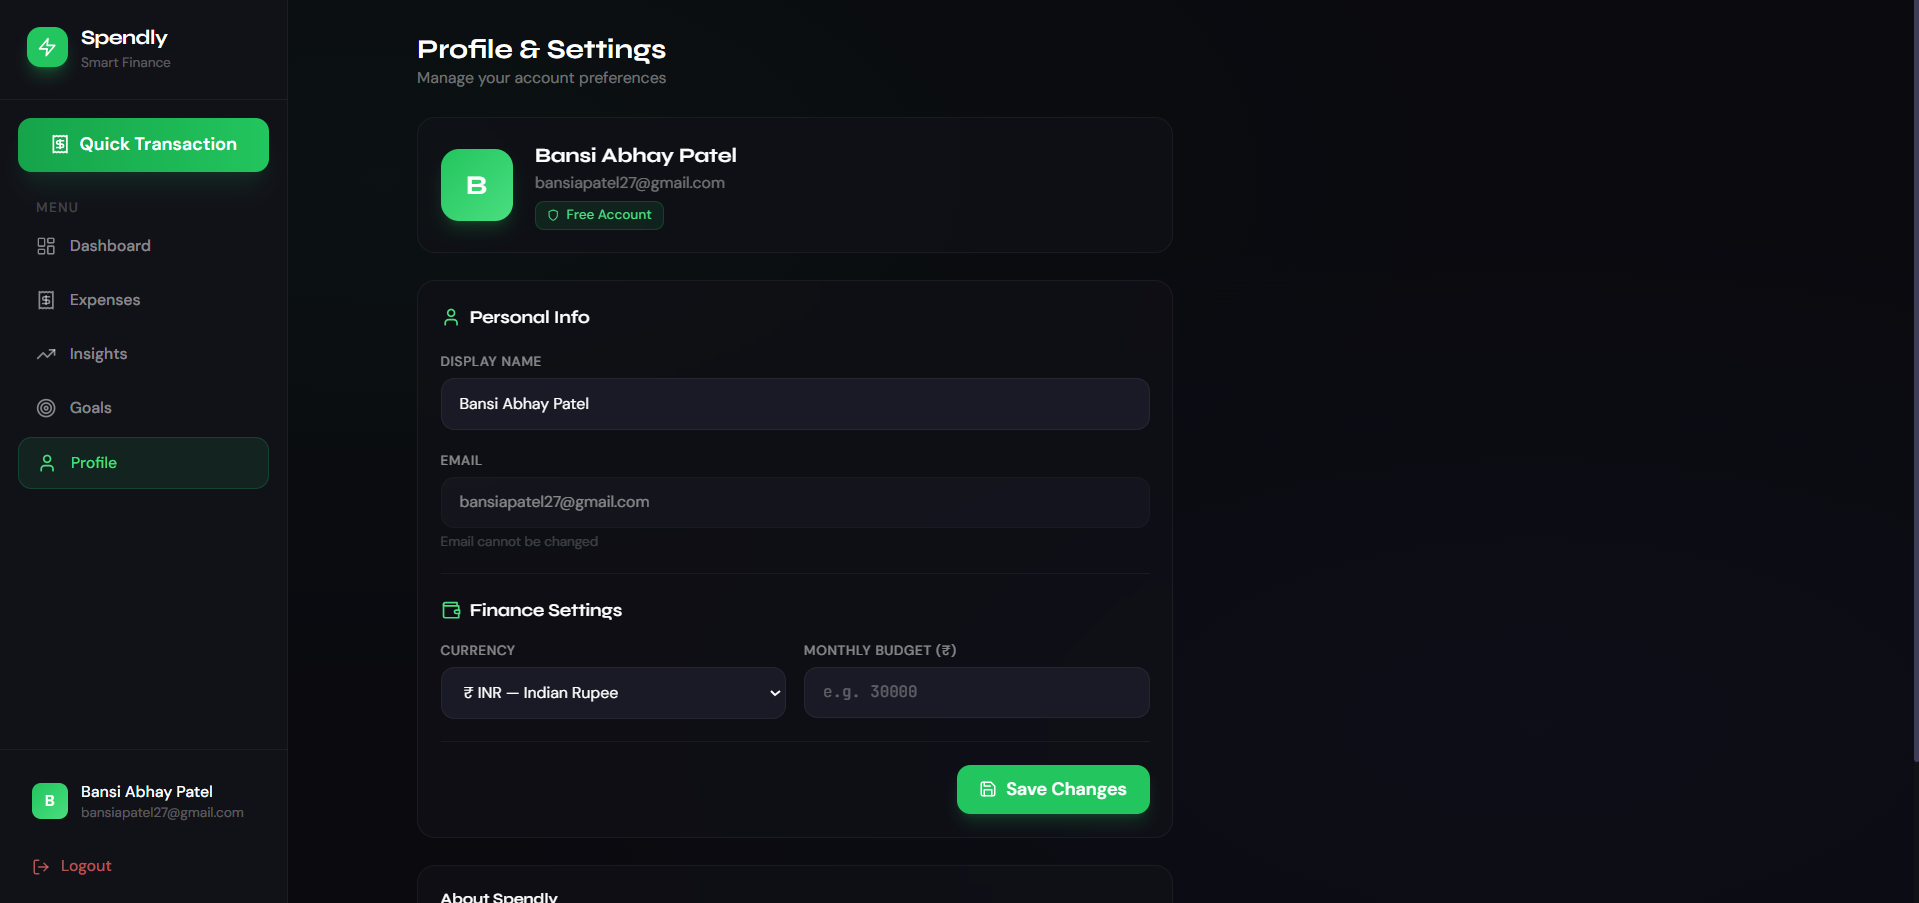The image size is (1919, 903).
Task: Click the small B avatar in sidebar footer
Action: (x=50, y=801)
